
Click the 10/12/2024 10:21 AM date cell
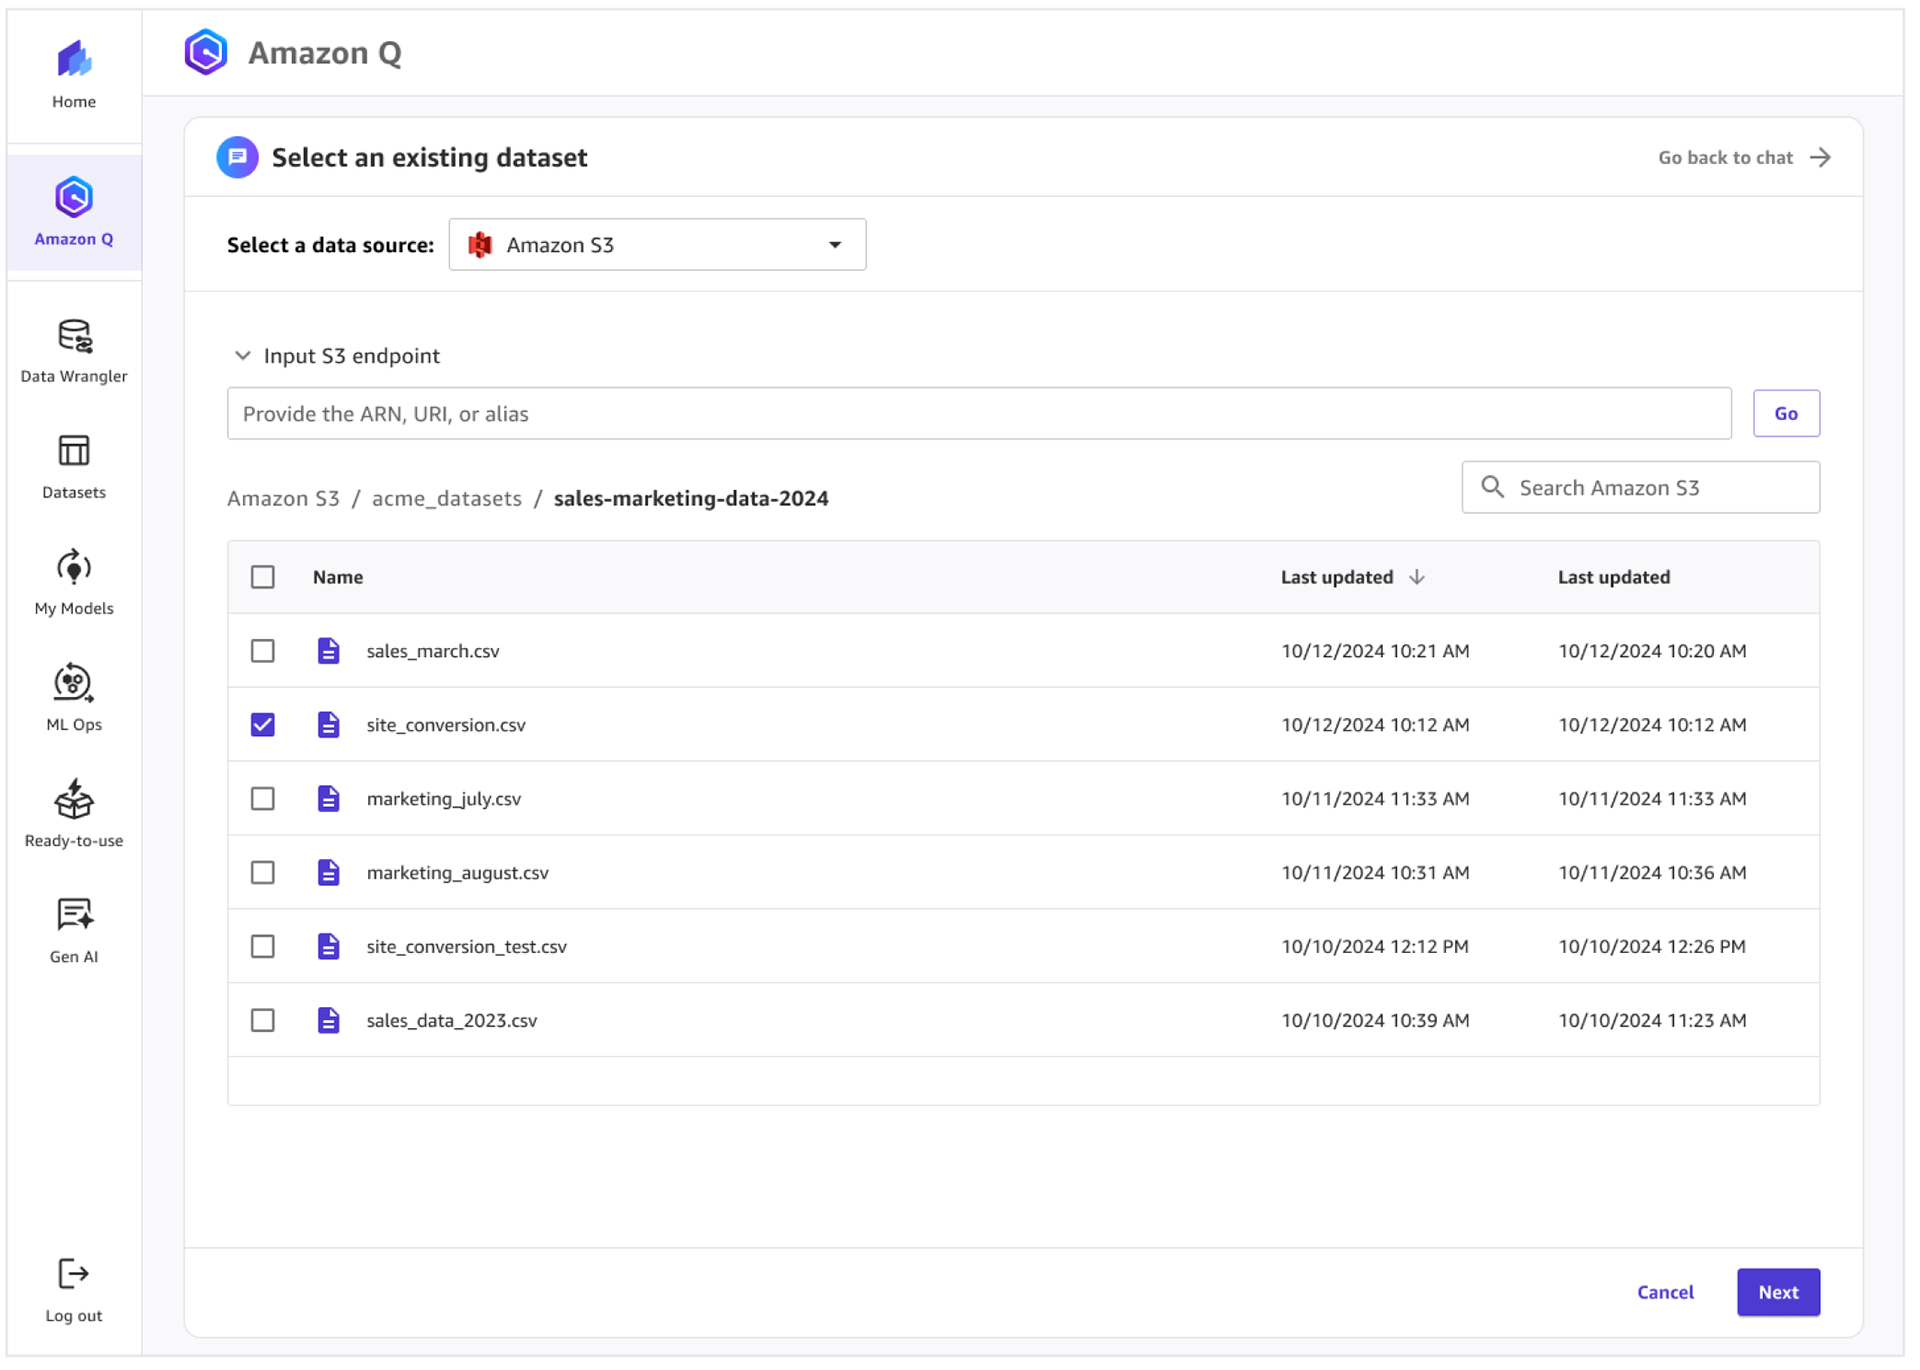tap(1375, 651)
